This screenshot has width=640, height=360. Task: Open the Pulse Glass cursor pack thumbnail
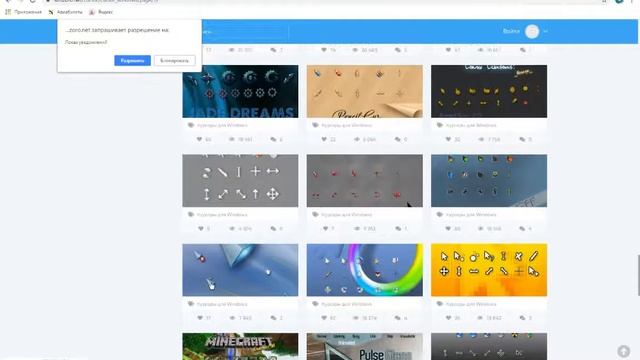364,347
